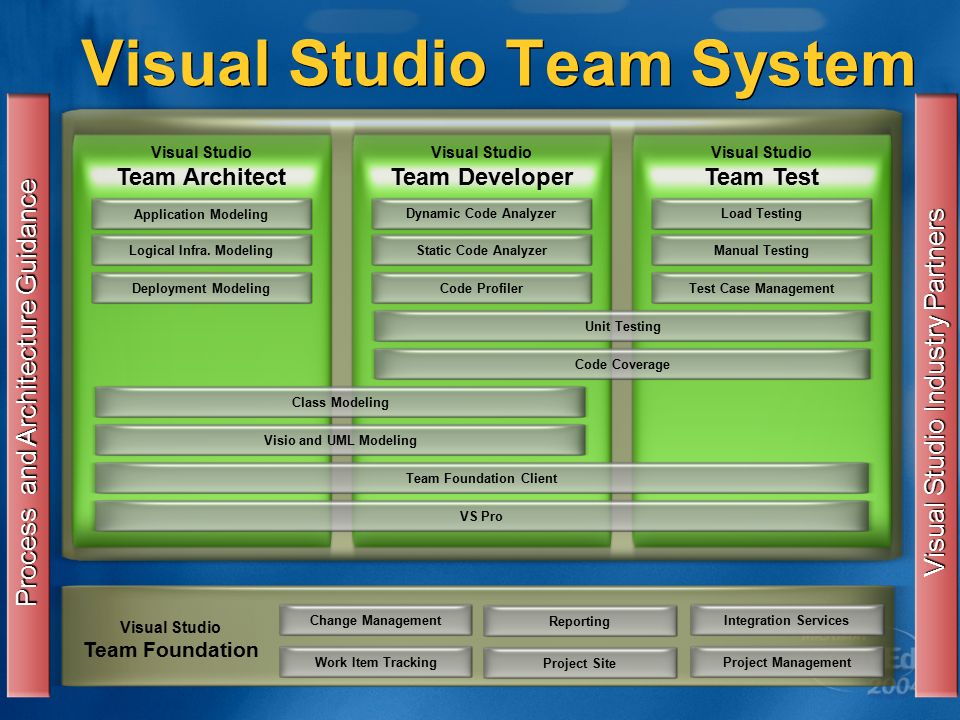
Task: Click the Load Testing box
Action: coord(761,214)
